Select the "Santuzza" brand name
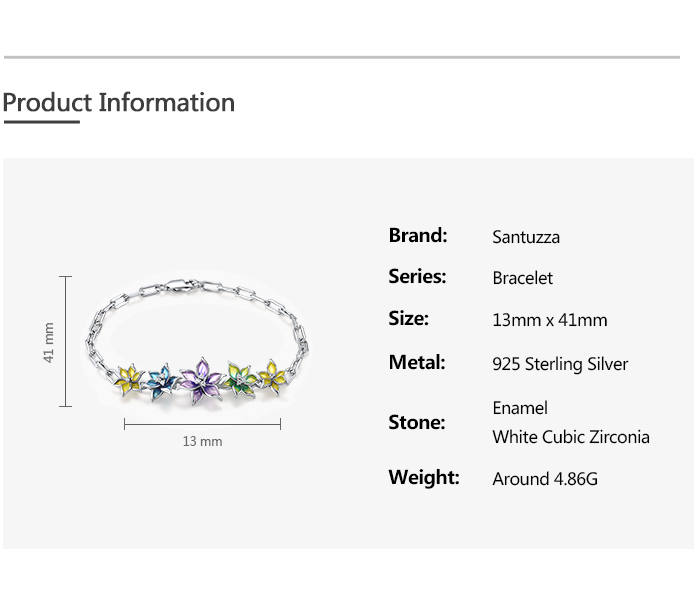The width and height of the screenshot is (700, 610). pos(526,237)
